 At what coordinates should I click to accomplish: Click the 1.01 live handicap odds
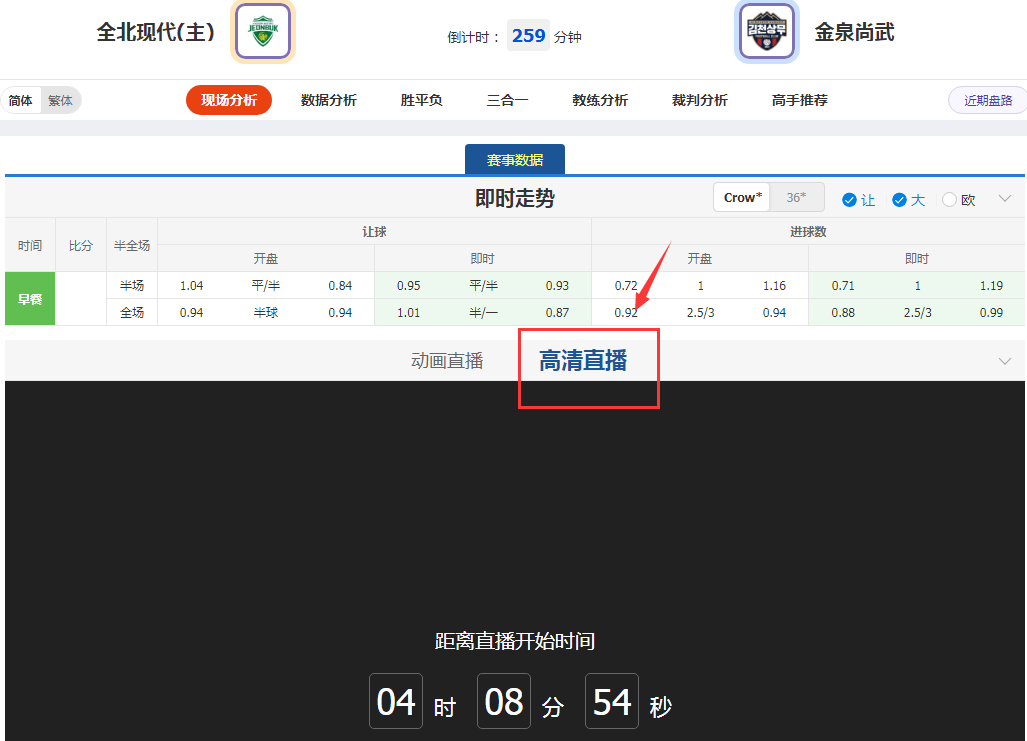408,313
